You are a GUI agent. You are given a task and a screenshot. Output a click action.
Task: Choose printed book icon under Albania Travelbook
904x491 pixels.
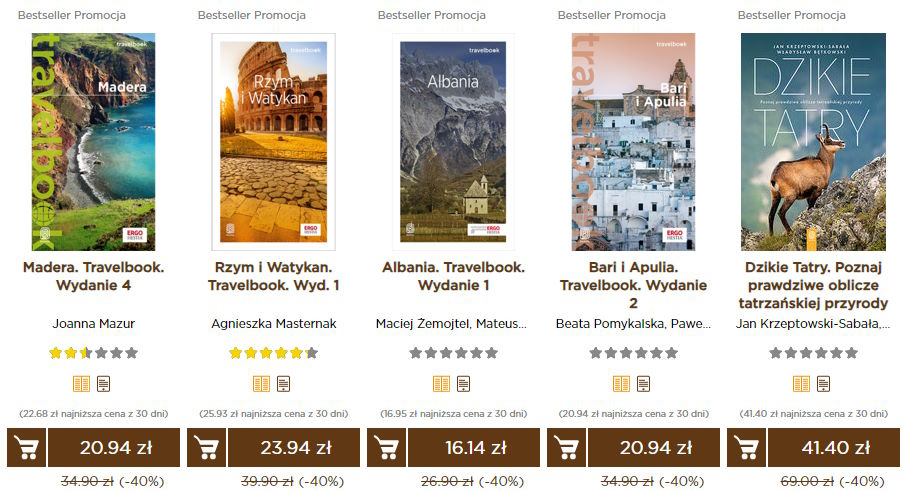click(x=441, y=384)
